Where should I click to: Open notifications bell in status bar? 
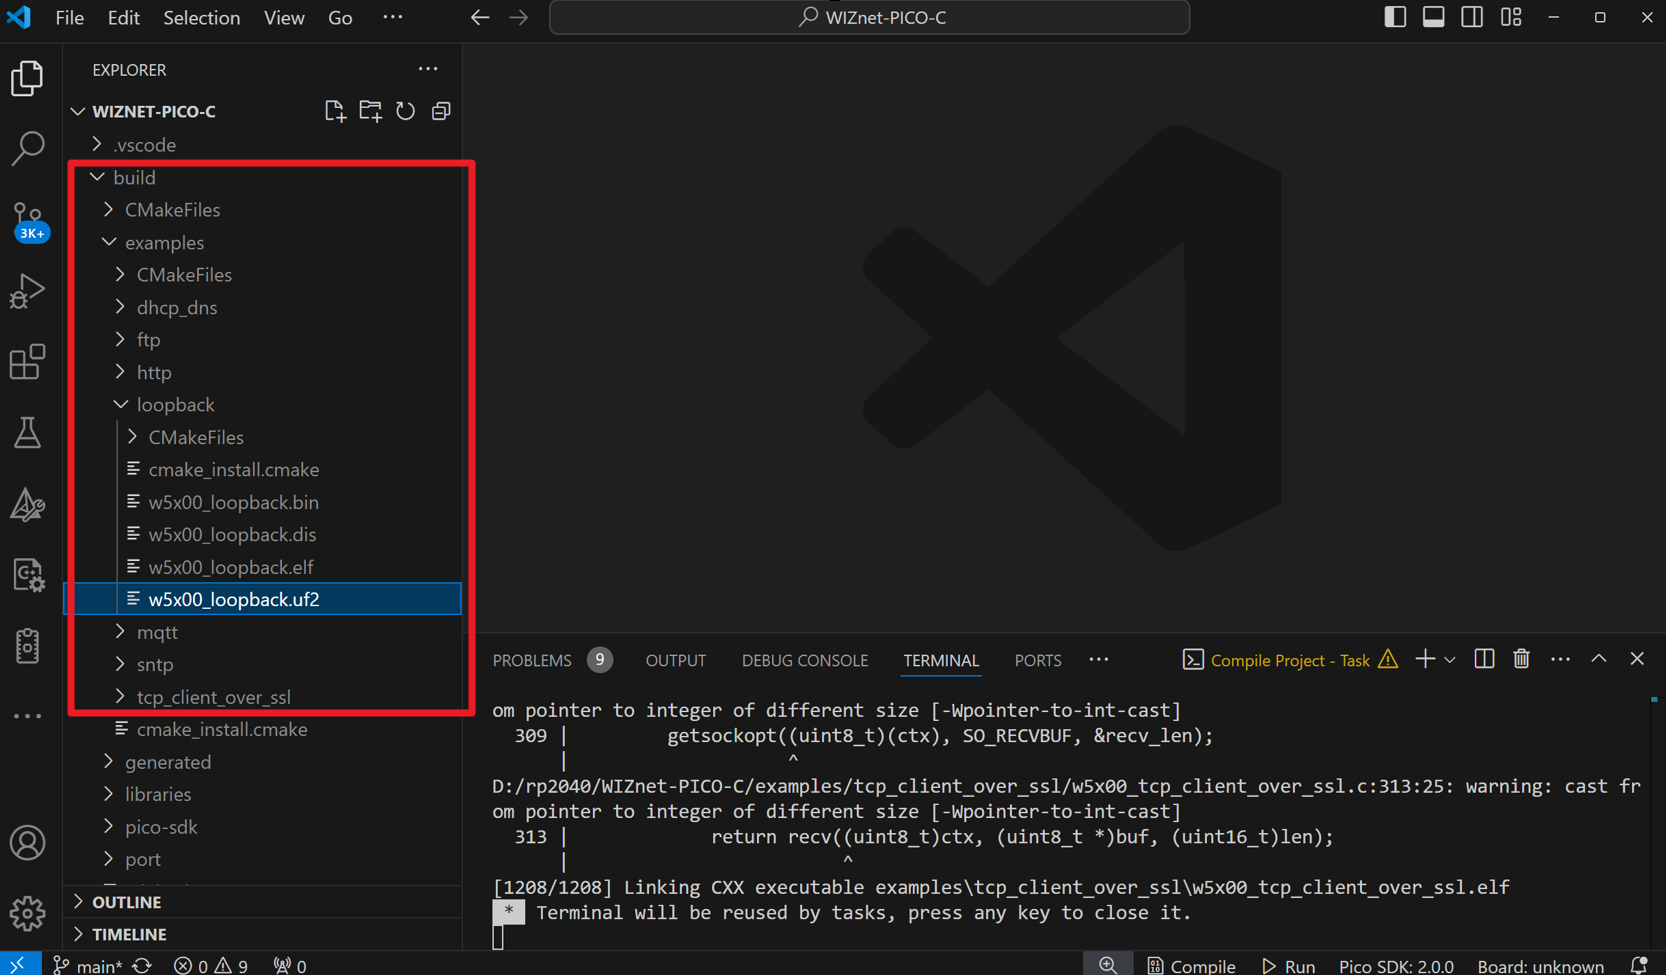(x=1639, y=965)
